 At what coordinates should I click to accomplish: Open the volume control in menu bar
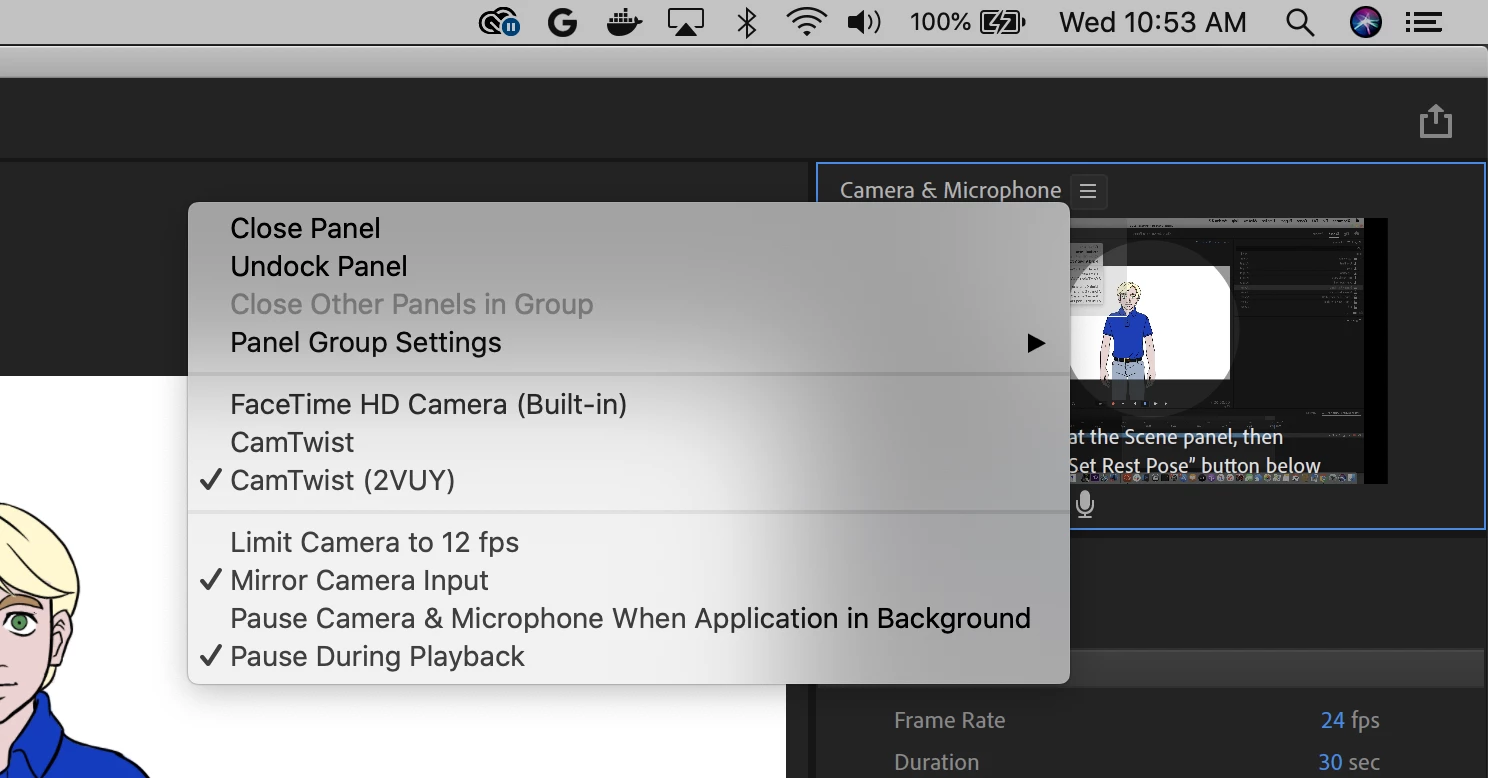point(864,22)
